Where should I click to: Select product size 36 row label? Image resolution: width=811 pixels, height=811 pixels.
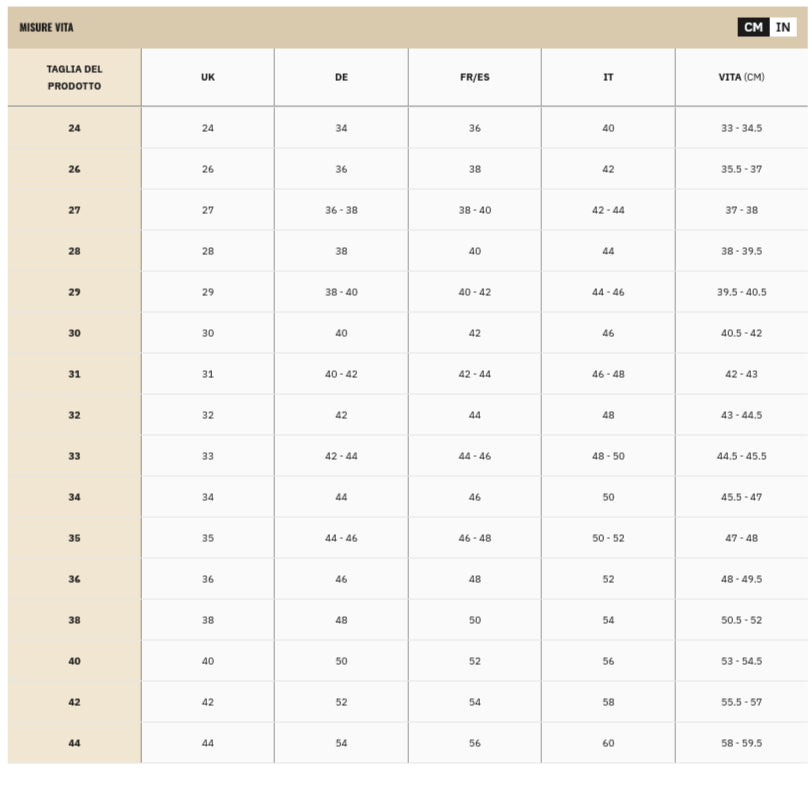pos(74,579)
